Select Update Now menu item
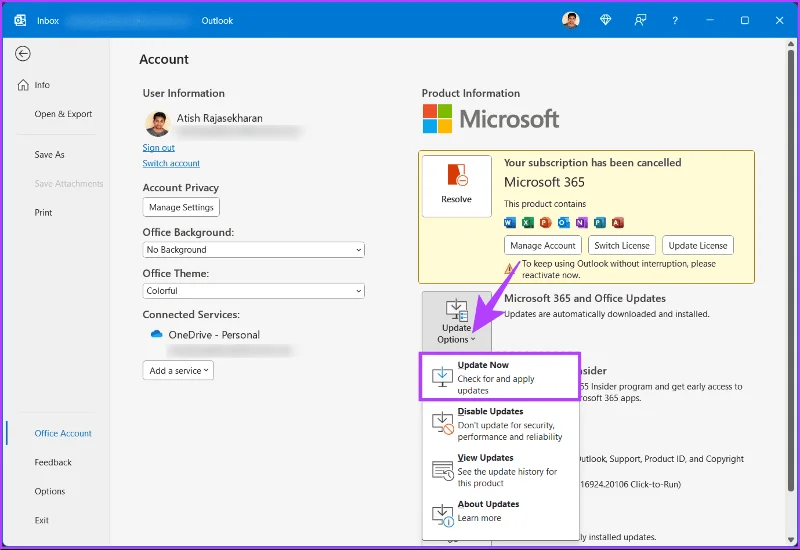The width and height of the screenshot is (800, 550). tap(500, 378)
